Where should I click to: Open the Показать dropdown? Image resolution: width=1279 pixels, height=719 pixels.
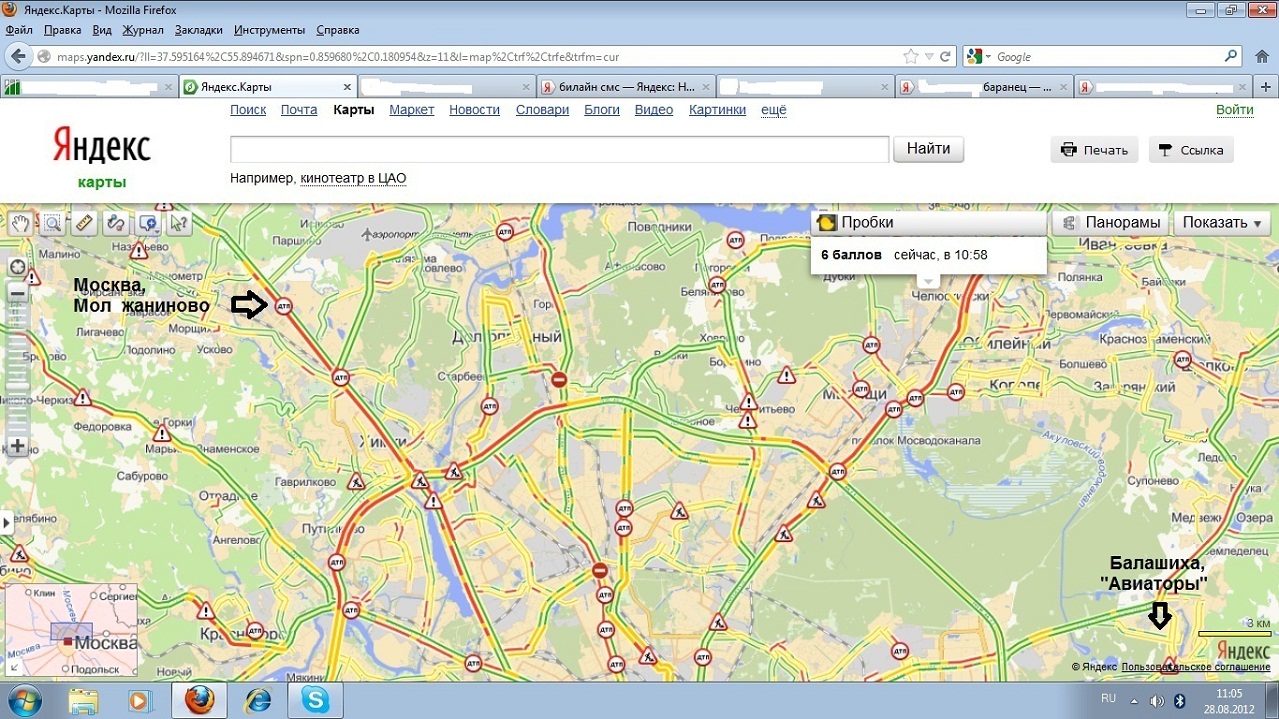(1222, 223)
